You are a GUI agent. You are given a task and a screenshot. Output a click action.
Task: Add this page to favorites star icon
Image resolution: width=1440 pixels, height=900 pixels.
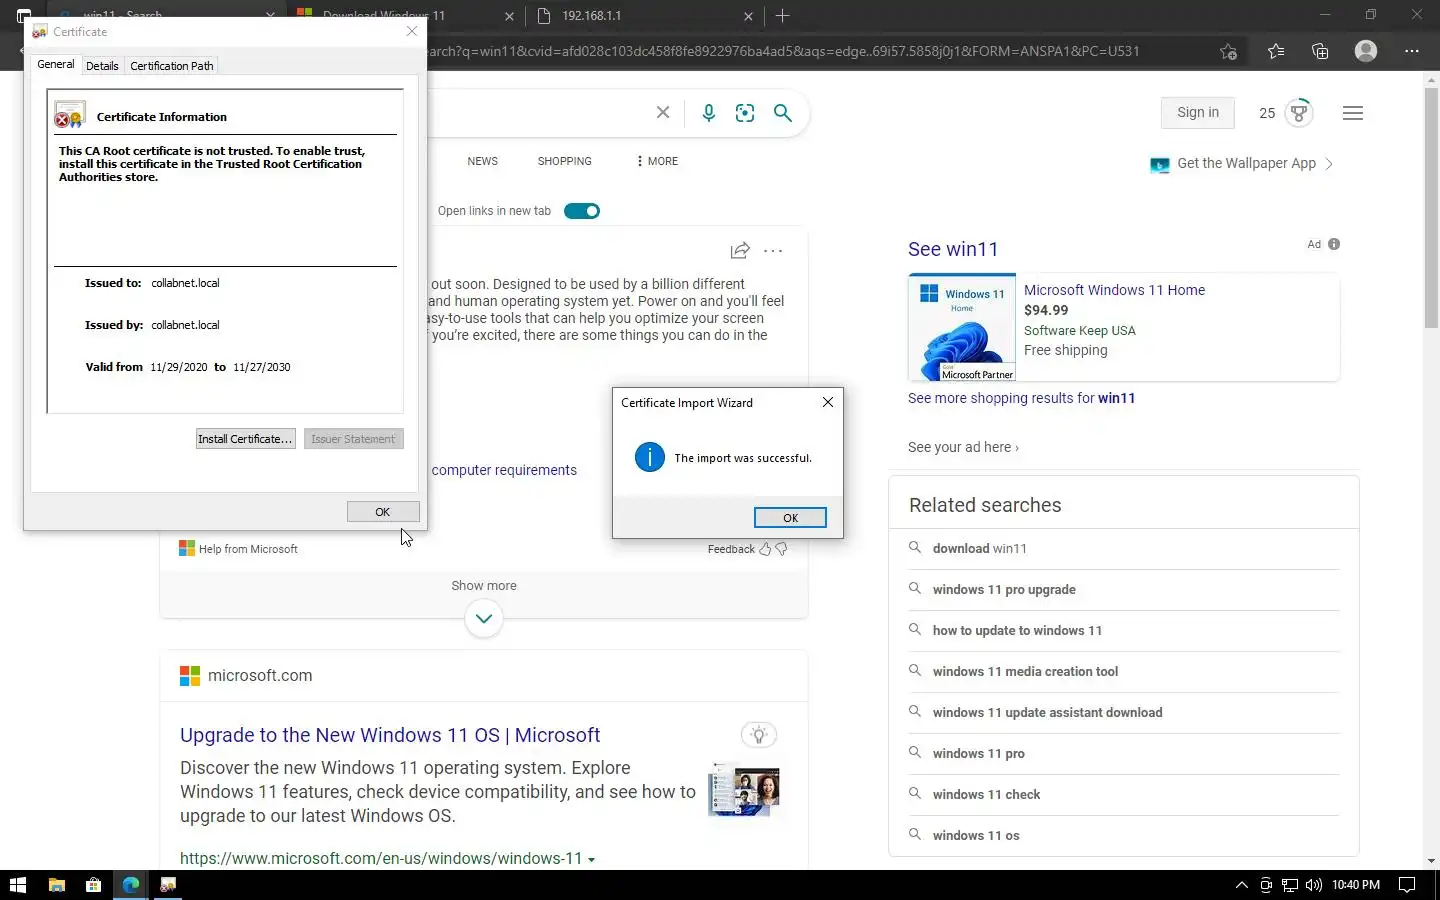click(x=1229, y=51)
